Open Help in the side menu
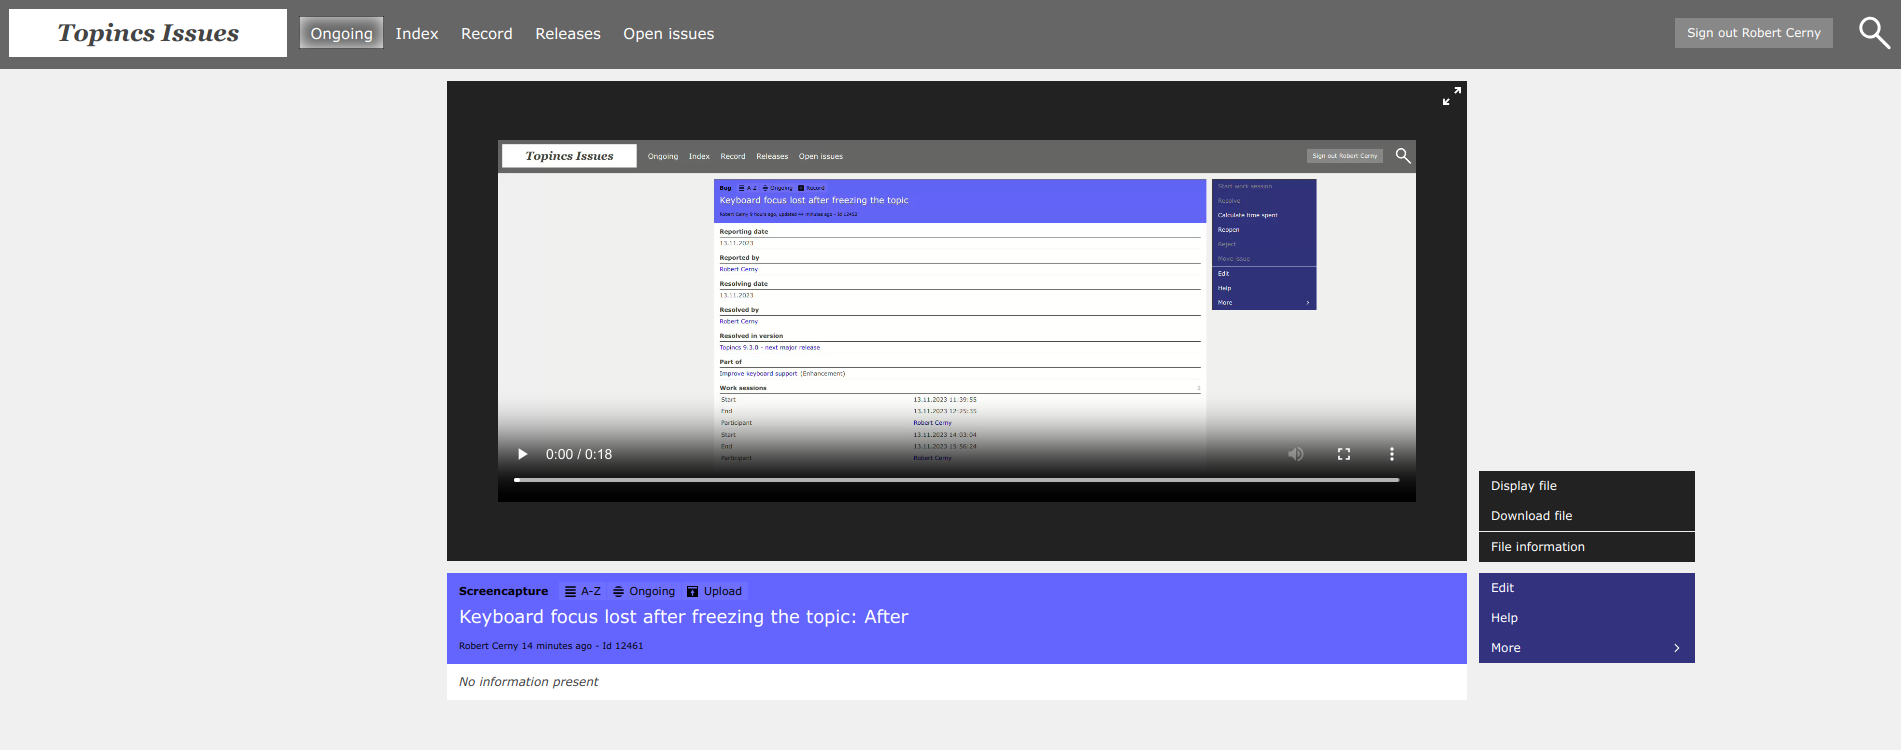Viewport: 1901px width, 750px height. [1504, 618]
